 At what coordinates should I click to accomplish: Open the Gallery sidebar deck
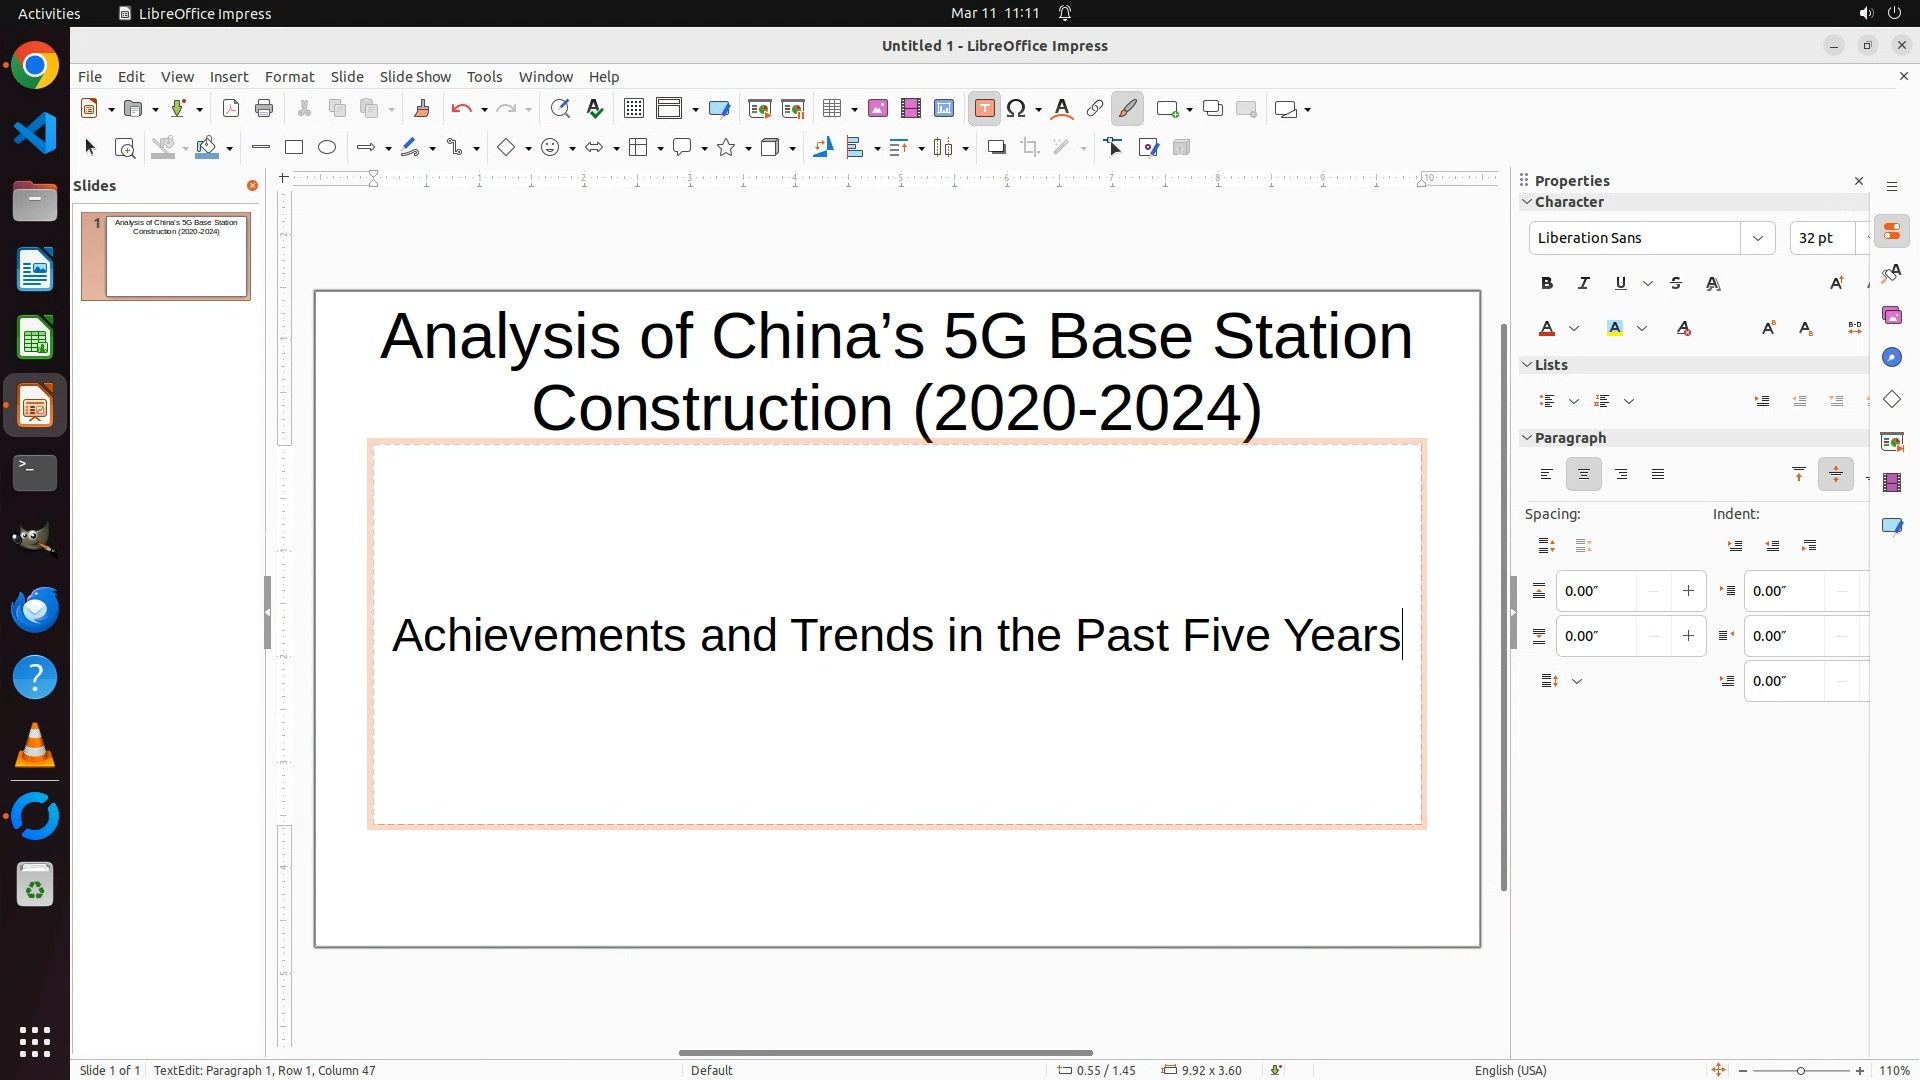[x=1892, y=316]
